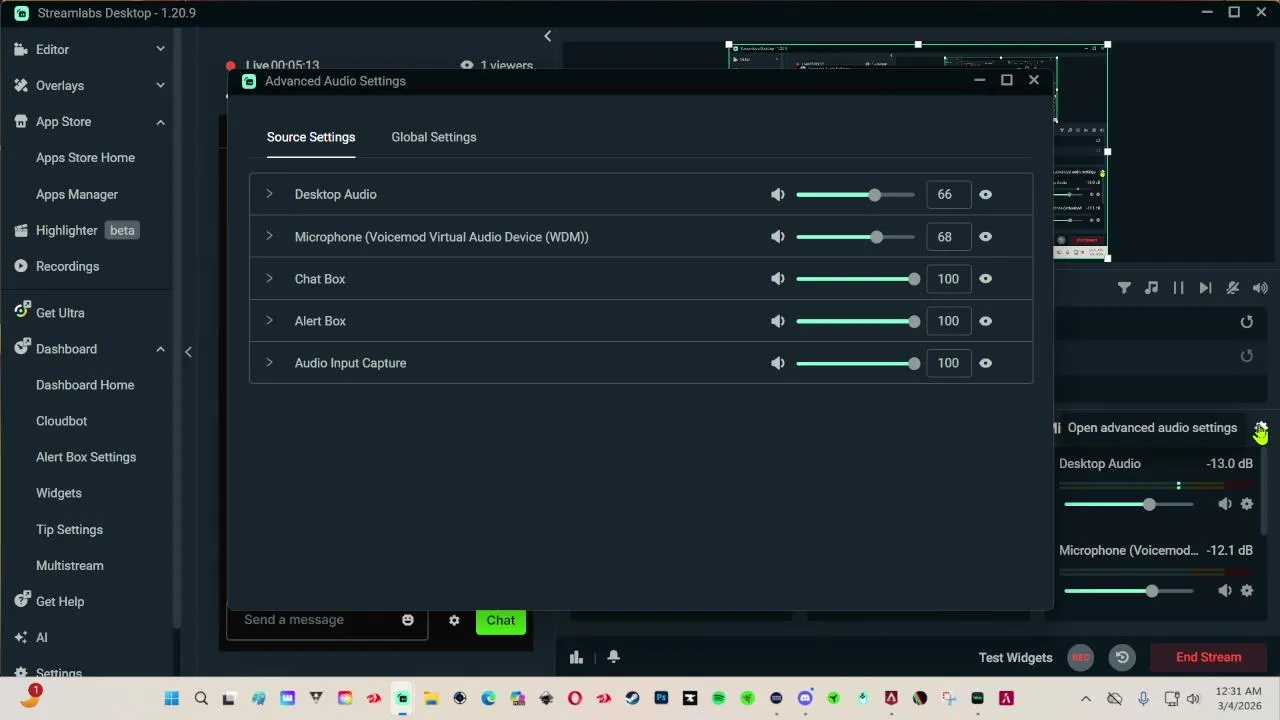Open Cloudbot in sidebar

point(61,421)
